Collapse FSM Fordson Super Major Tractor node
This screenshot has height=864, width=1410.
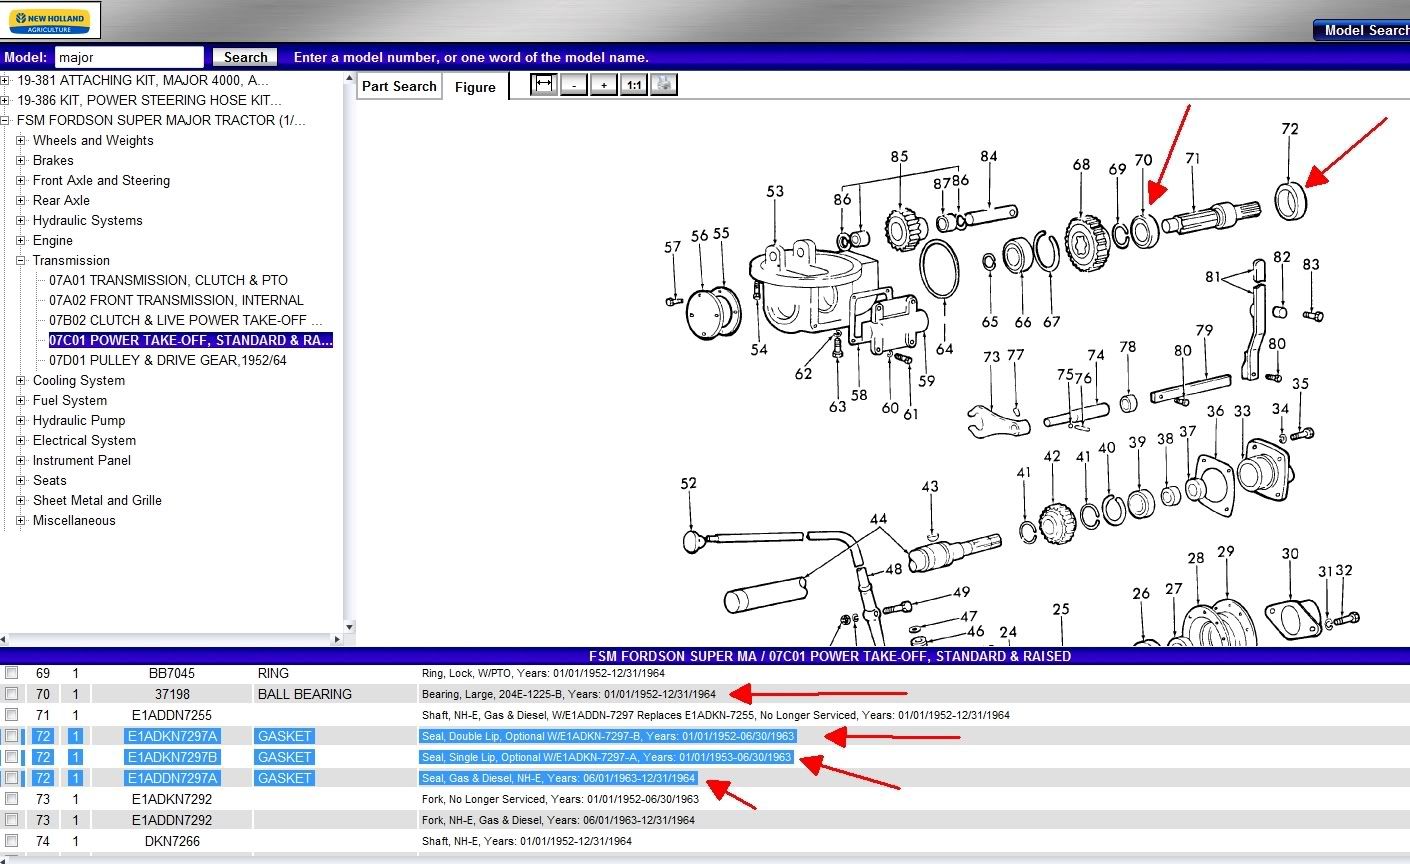click(5, 120)
